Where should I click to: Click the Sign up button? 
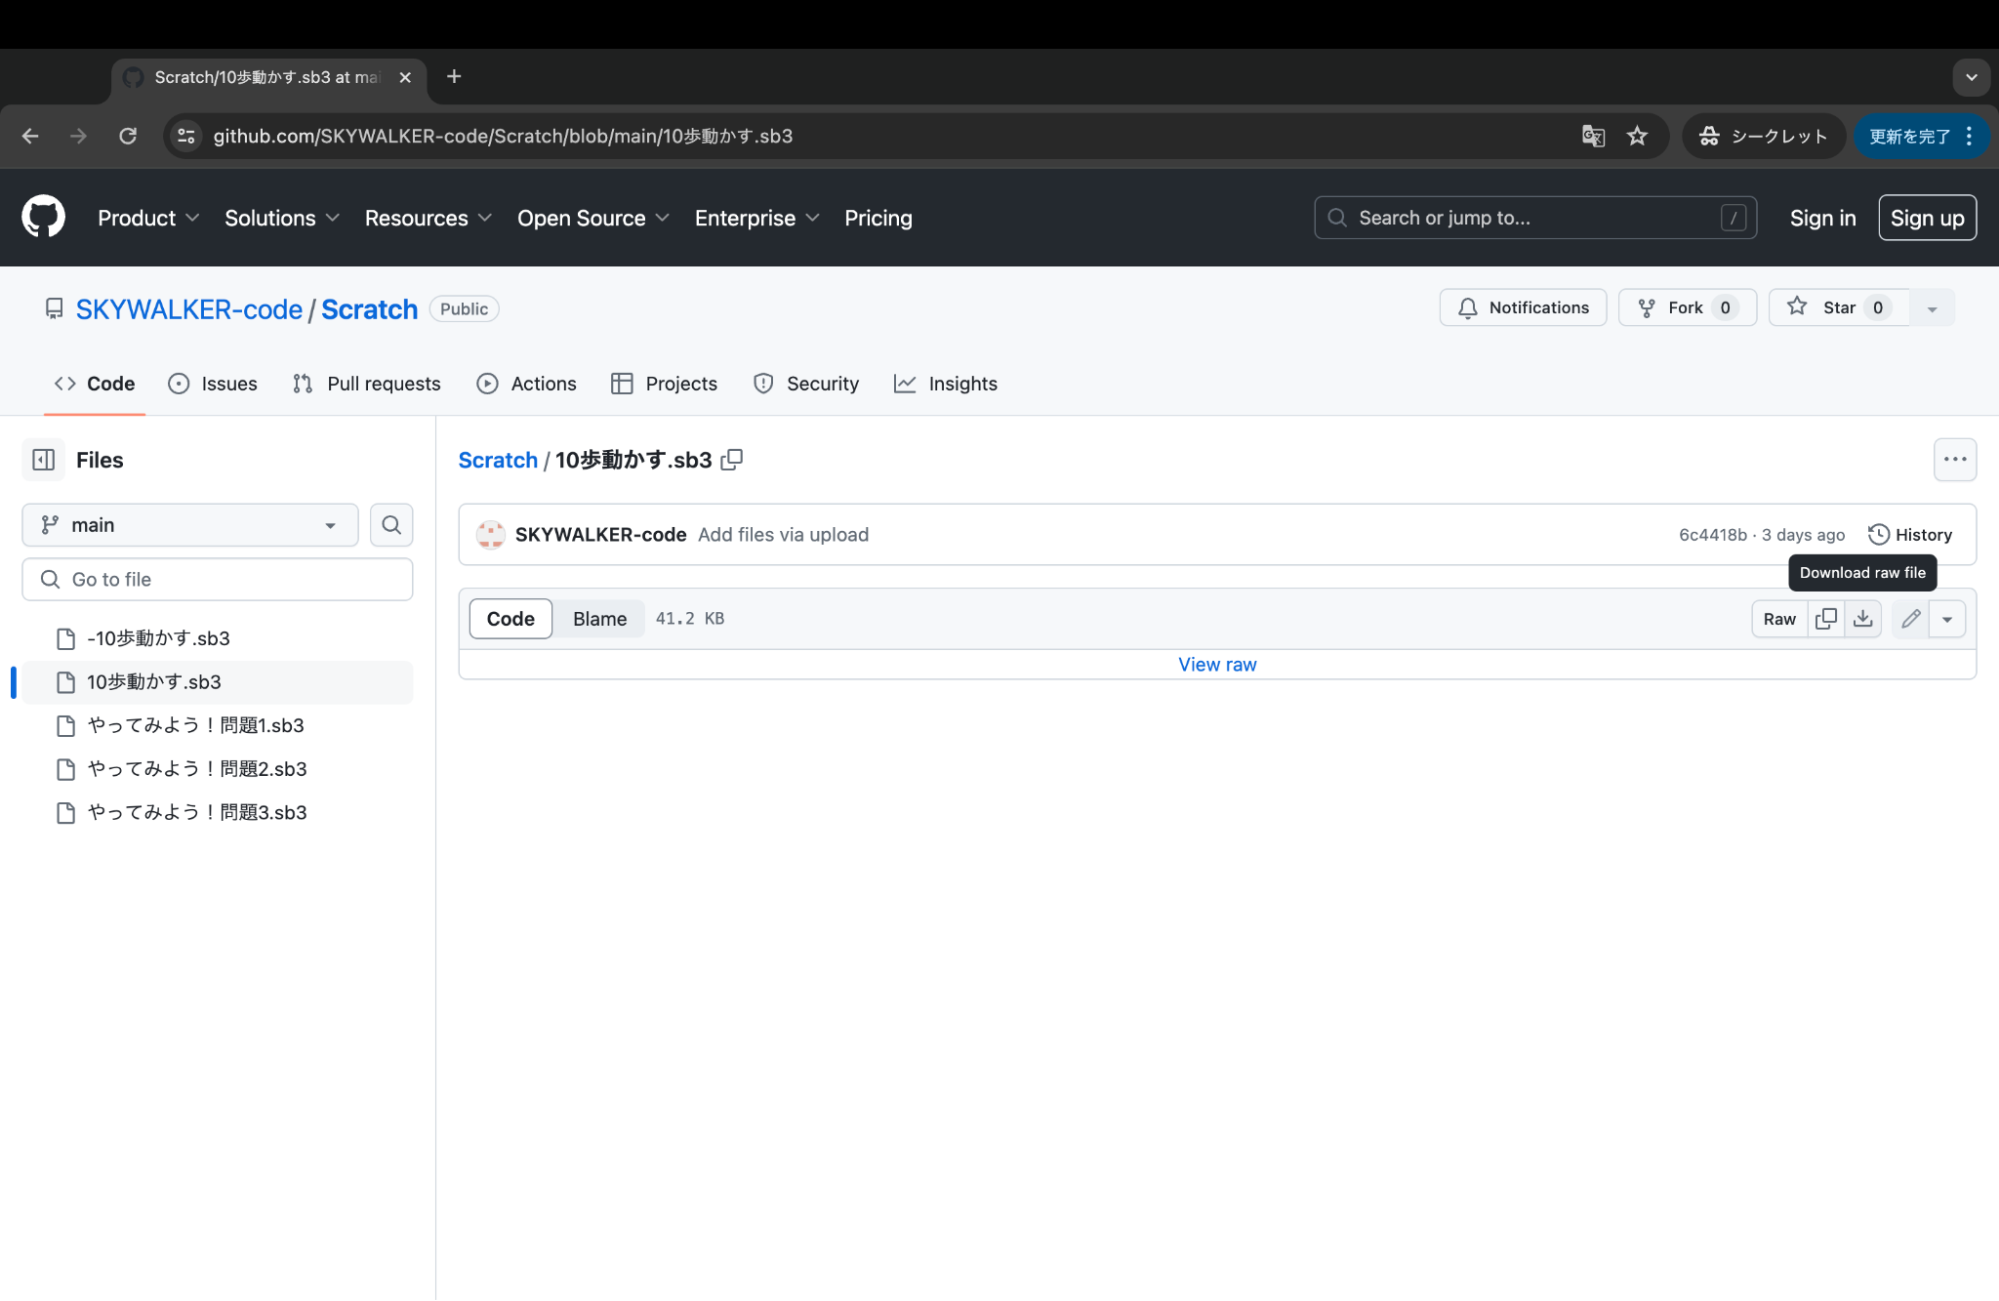tap(1927, 218)
